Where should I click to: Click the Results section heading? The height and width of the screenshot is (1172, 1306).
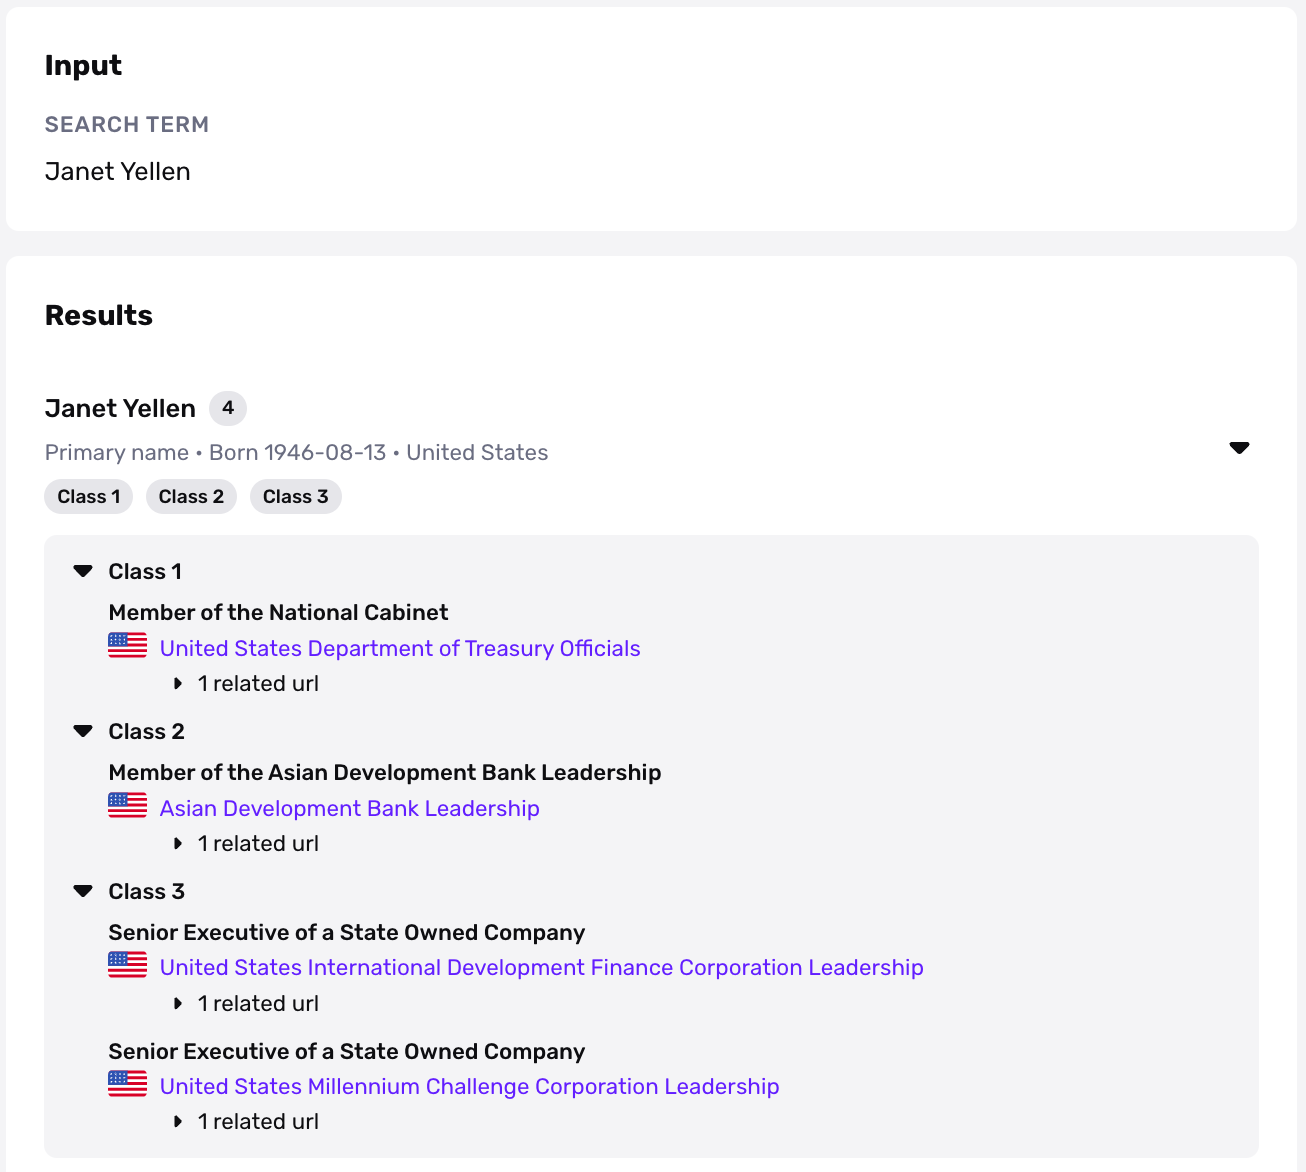99,316
